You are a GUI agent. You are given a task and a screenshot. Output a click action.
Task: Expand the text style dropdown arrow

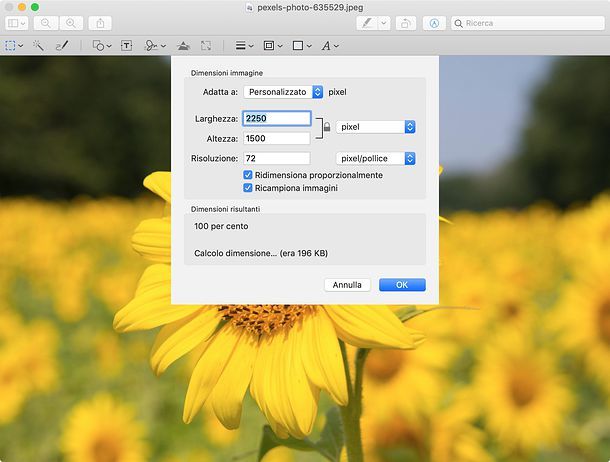pyautogui.click(x=337, y=46)
